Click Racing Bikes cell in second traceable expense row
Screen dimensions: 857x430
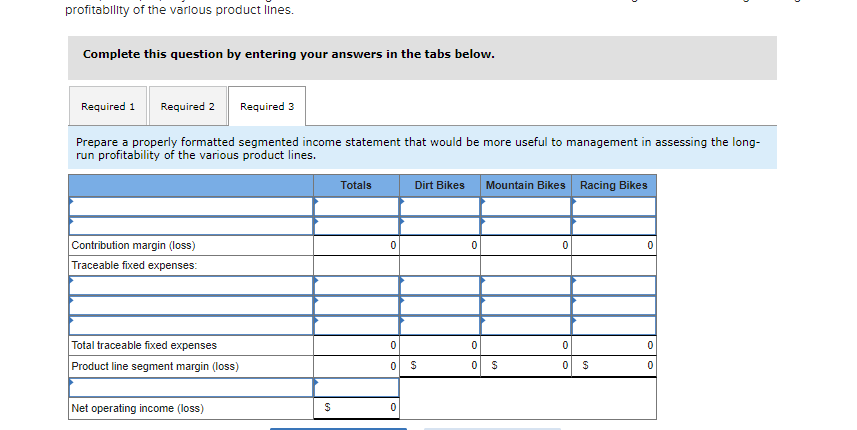coord(614,305)
